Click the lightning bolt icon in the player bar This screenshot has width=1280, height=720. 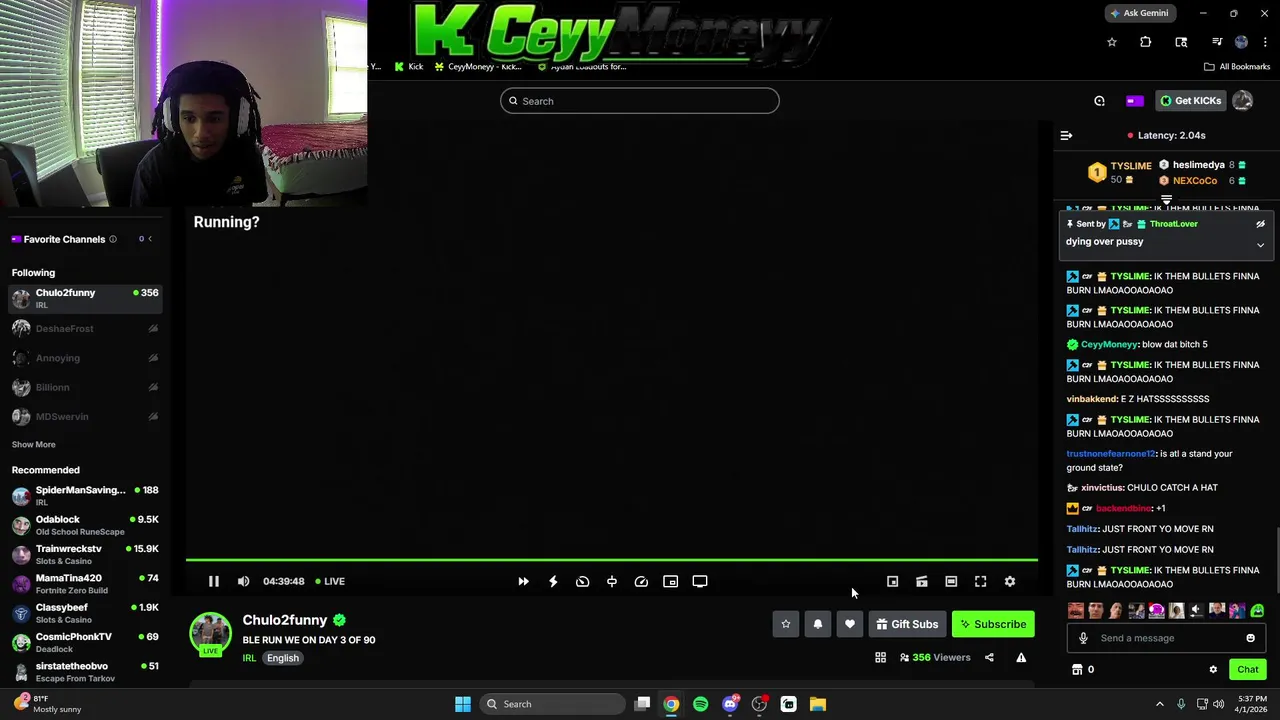(x=553, y=581)
